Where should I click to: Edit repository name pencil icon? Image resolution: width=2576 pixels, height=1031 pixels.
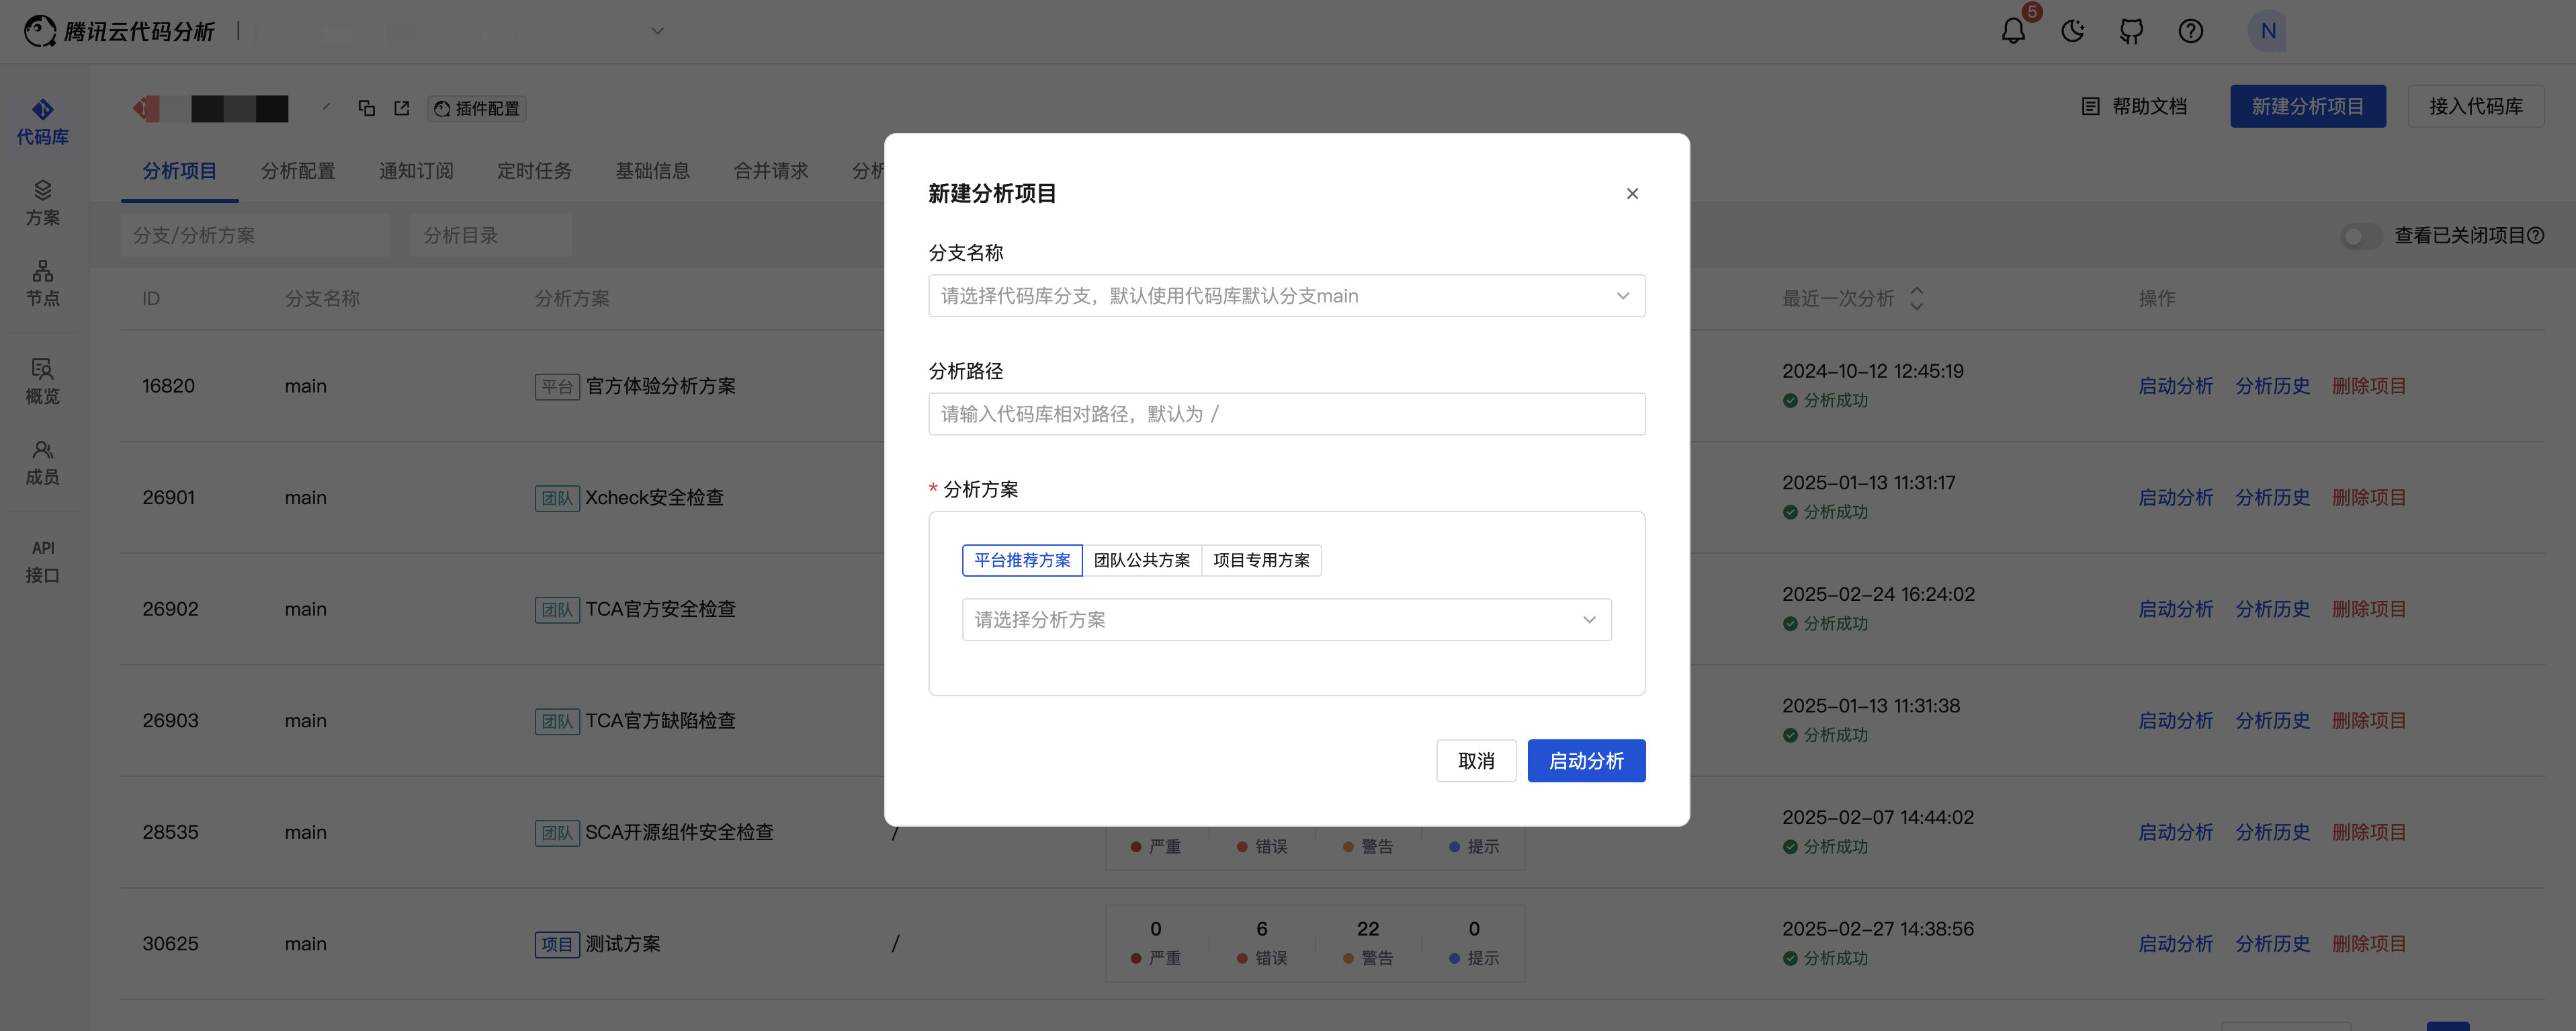tap(326, 106)
